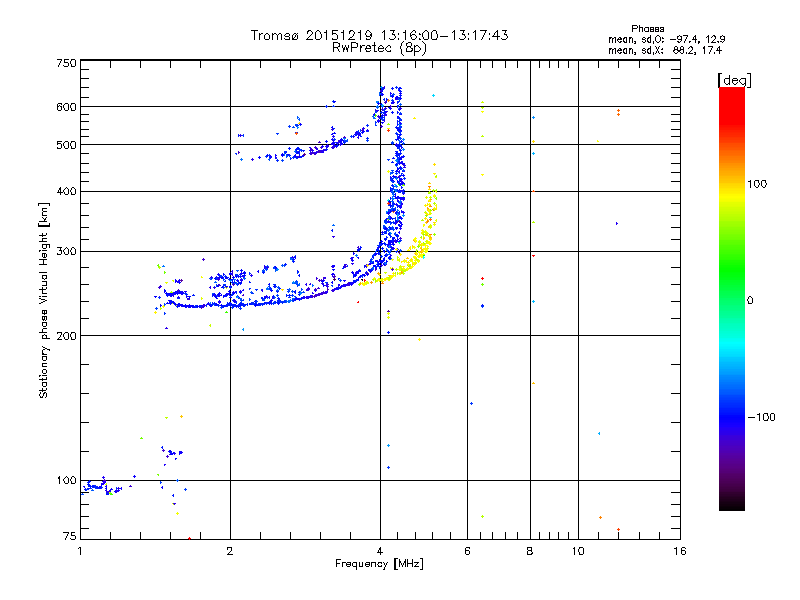Viewport: 800px width, 600px height.
Task: Click the x-axis tick label "8"
Action: click(x=530, y=551)
